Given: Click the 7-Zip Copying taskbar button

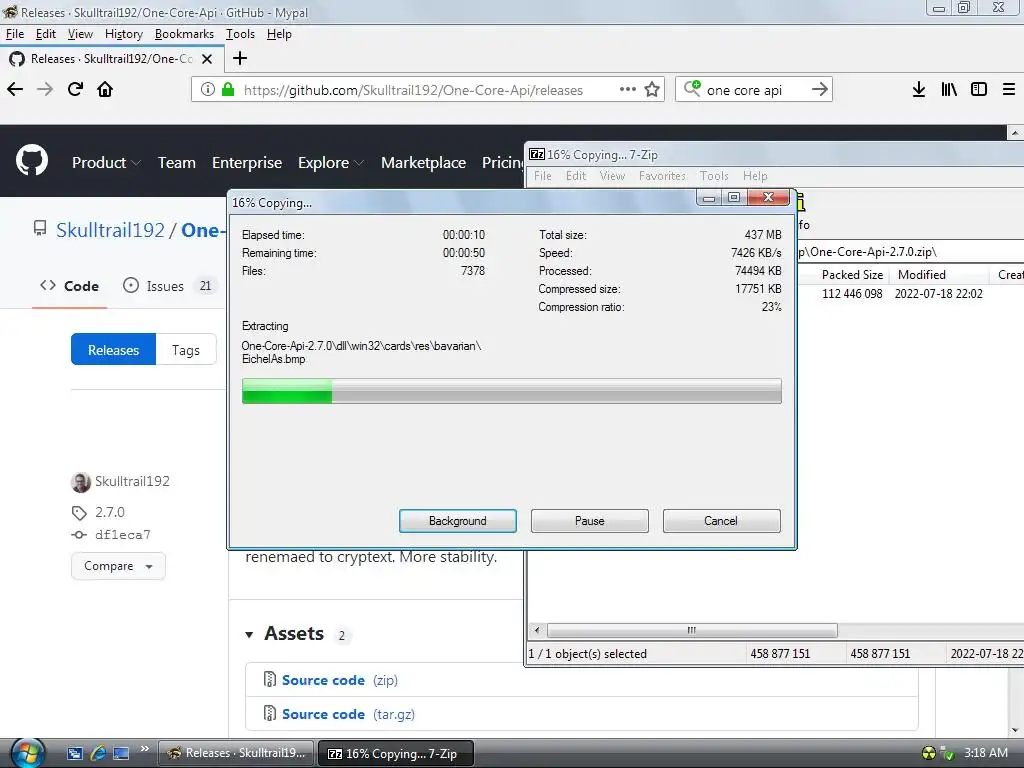Looking at the screenshot, I should click(395, 753).
